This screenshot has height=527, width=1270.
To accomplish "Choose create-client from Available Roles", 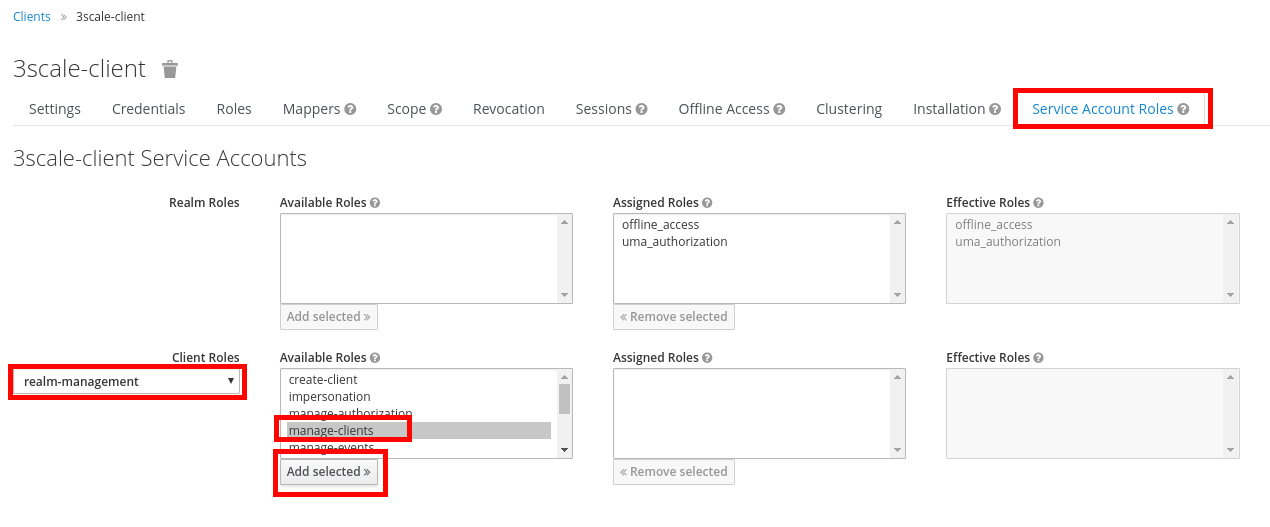I will tap(323, 380).
